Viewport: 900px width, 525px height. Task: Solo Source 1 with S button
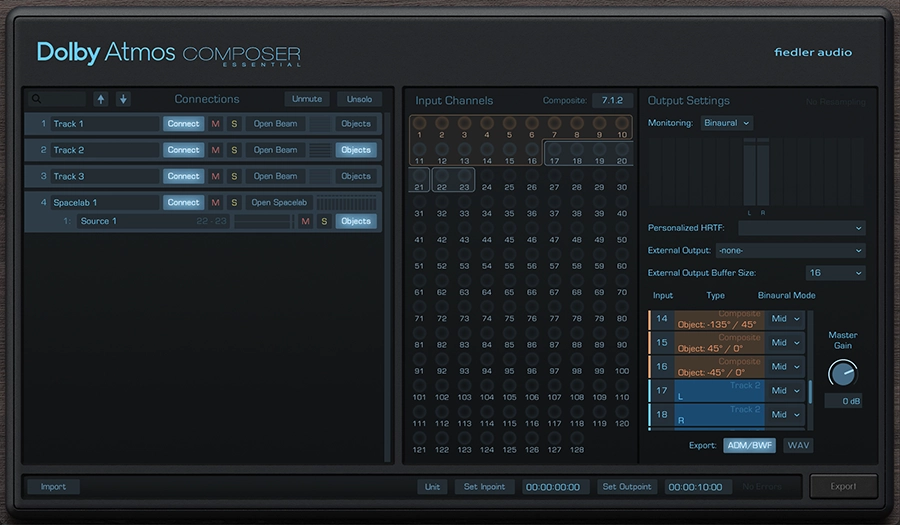[324, 221]
